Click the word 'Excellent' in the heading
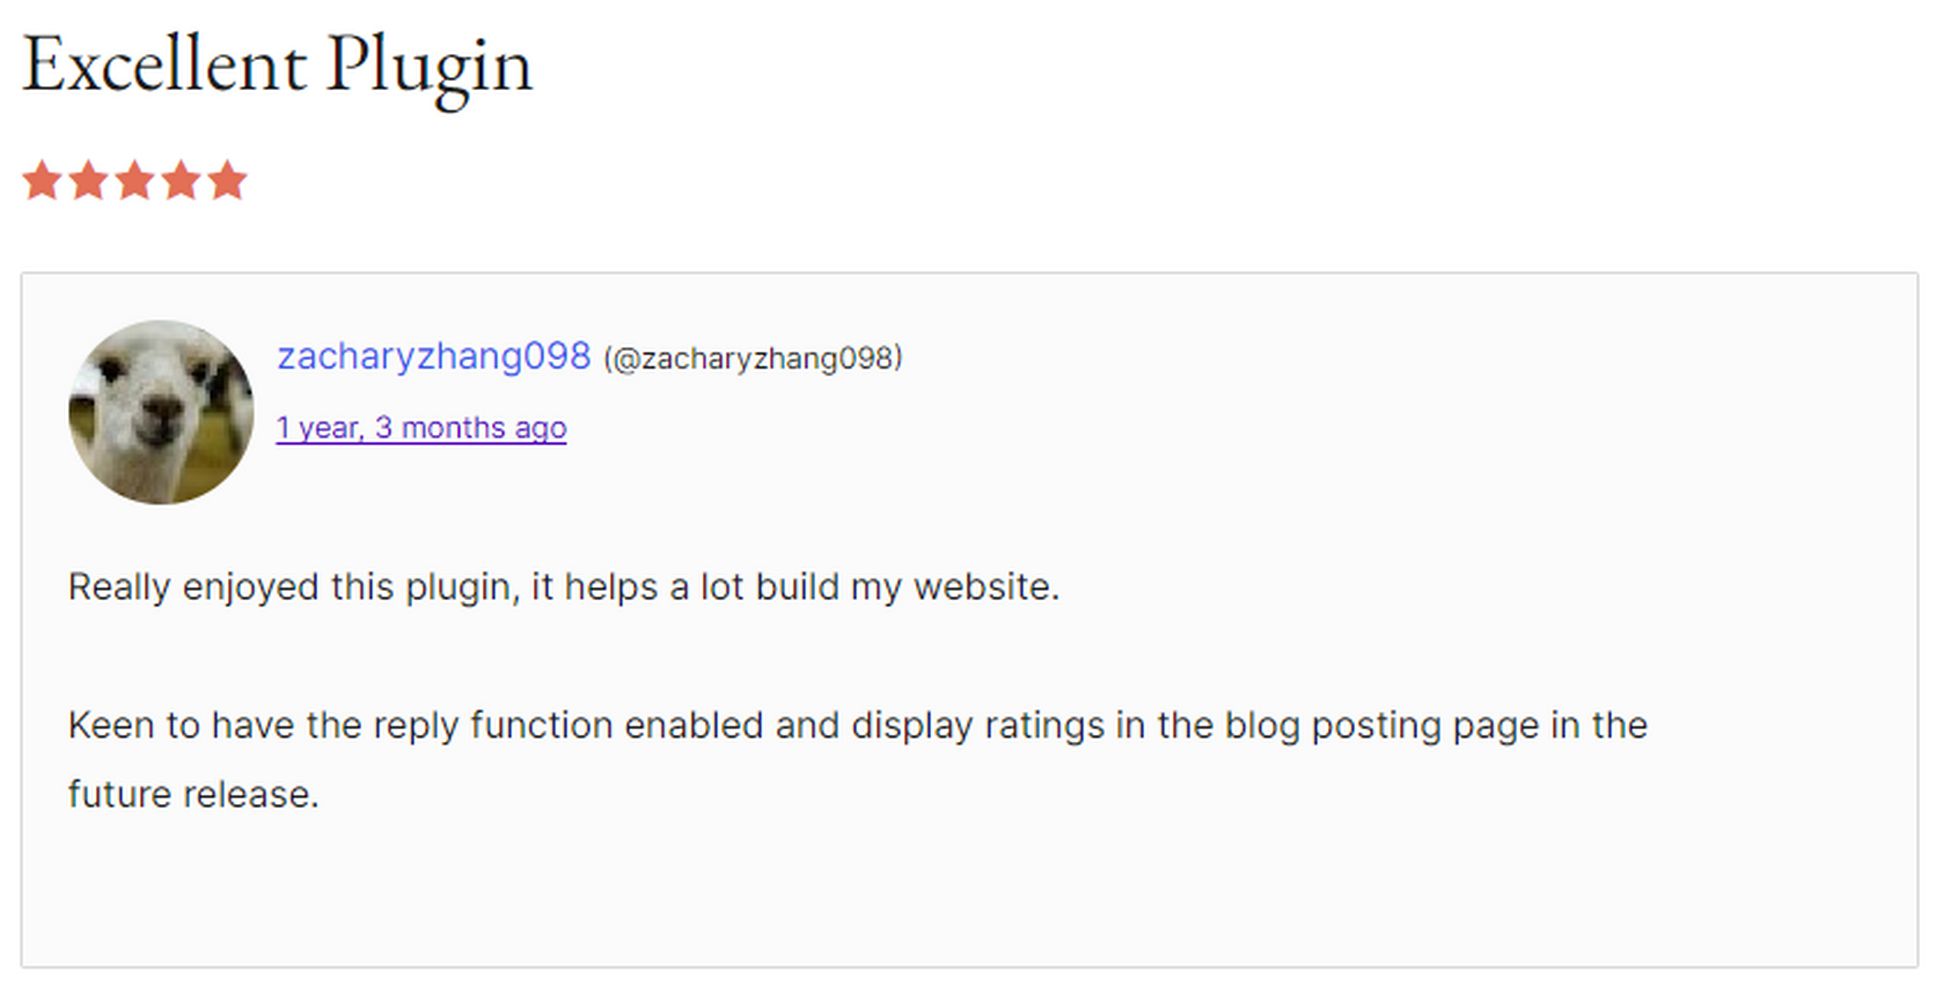1950x990 pixels. (x=164, y=64)
